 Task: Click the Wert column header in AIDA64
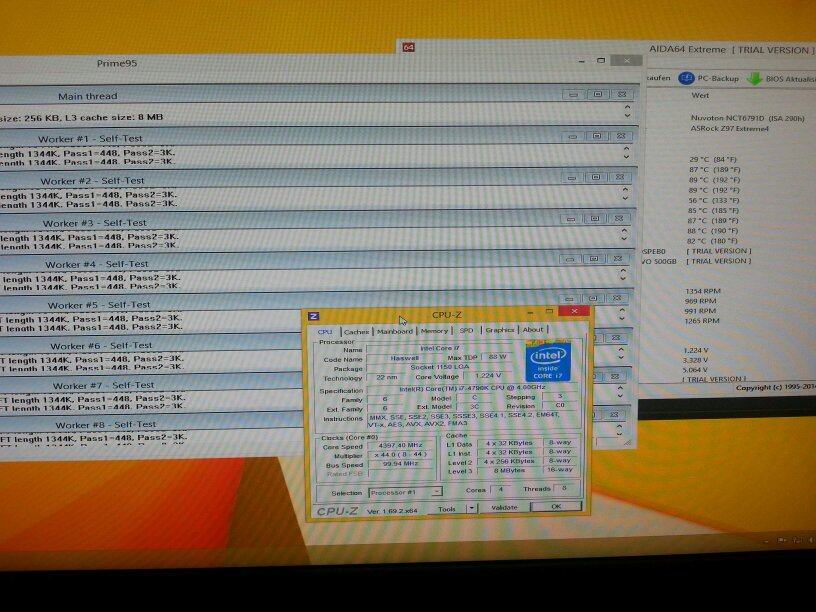point(700,96)
